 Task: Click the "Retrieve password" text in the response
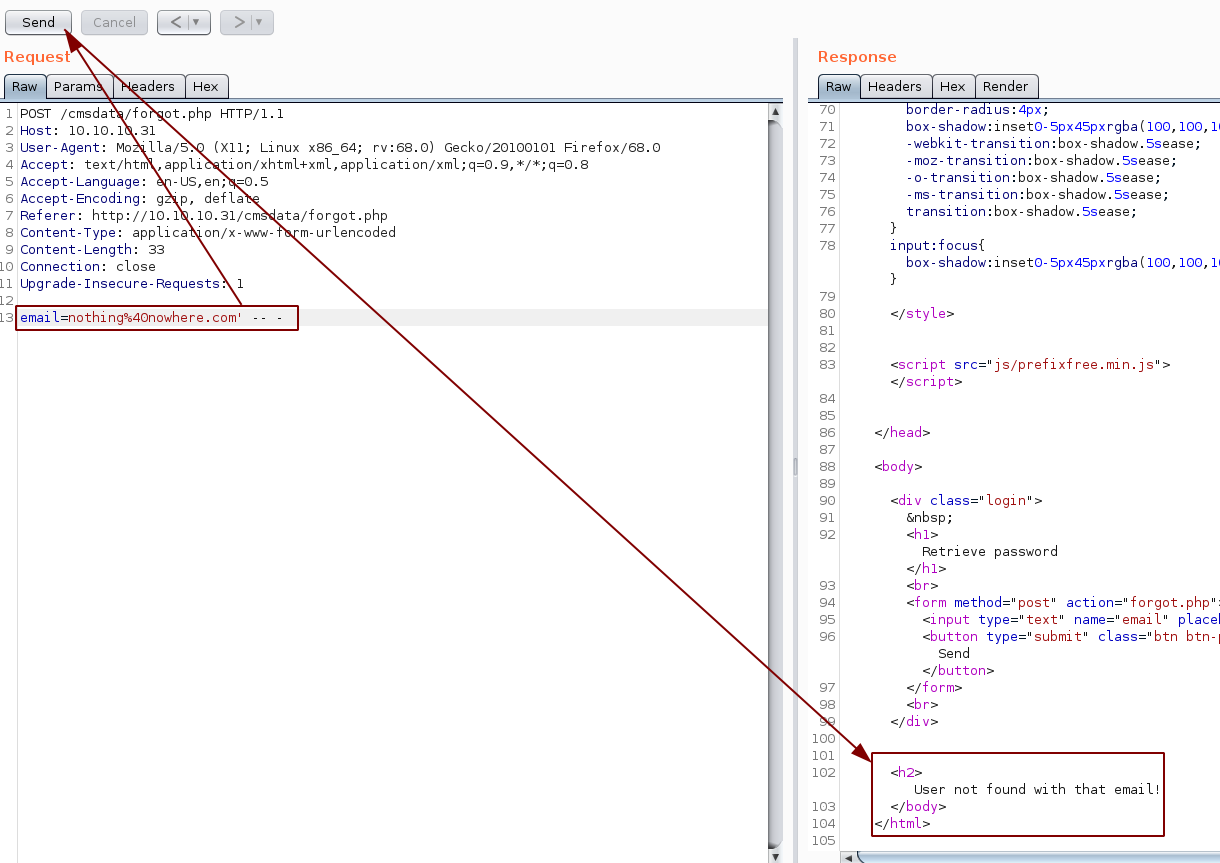pos(990,552)
